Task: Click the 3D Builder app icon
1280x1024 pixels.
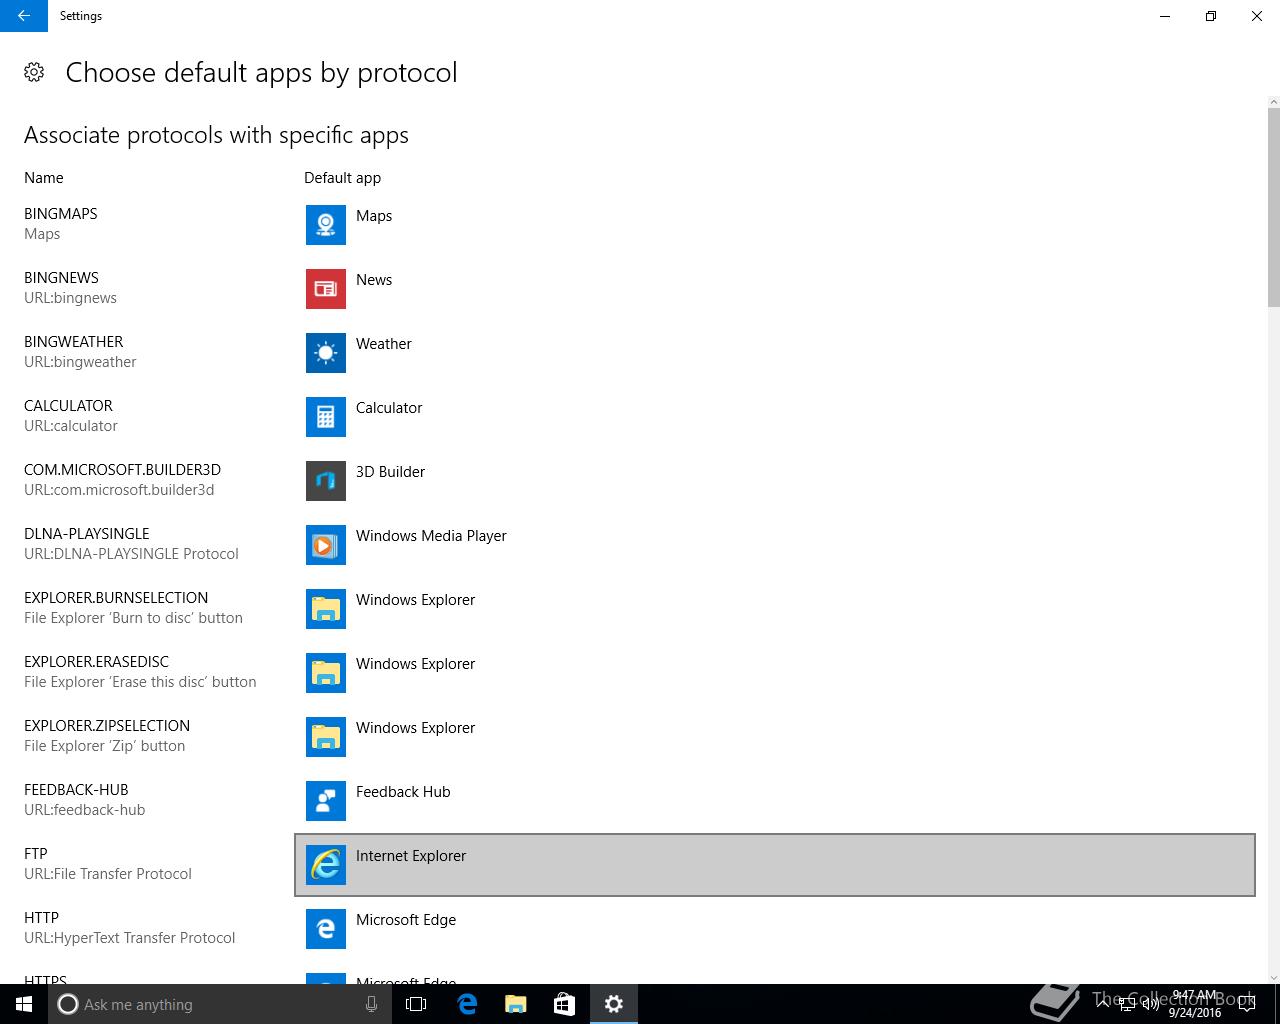Action: [x=326, y=481]
